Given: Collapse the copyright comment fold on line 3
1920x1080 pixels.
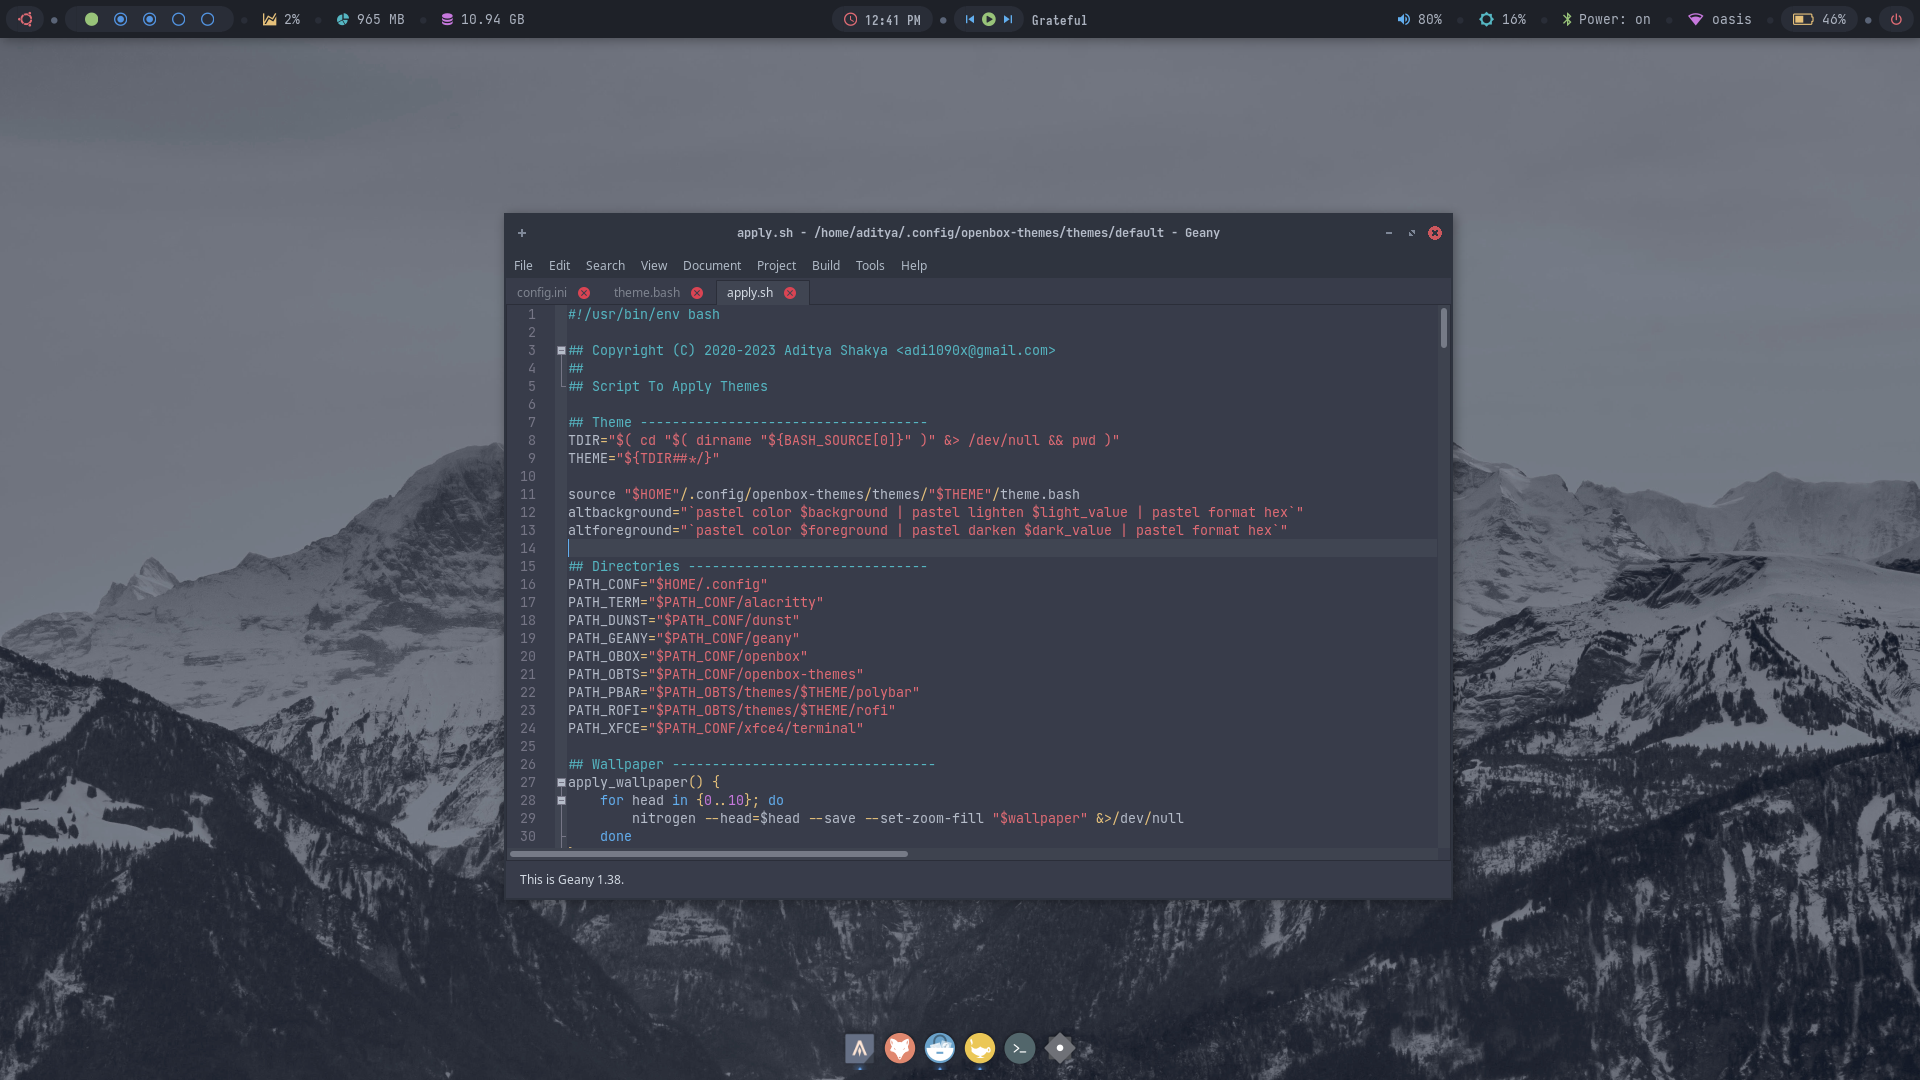Looking at the screenshot, I should tap(561, 351).
